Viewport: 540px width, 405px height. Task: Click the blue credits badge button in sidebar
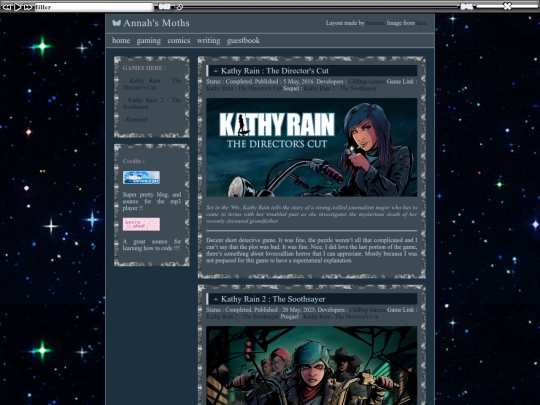pyautogui.click(x=141, y=177)
